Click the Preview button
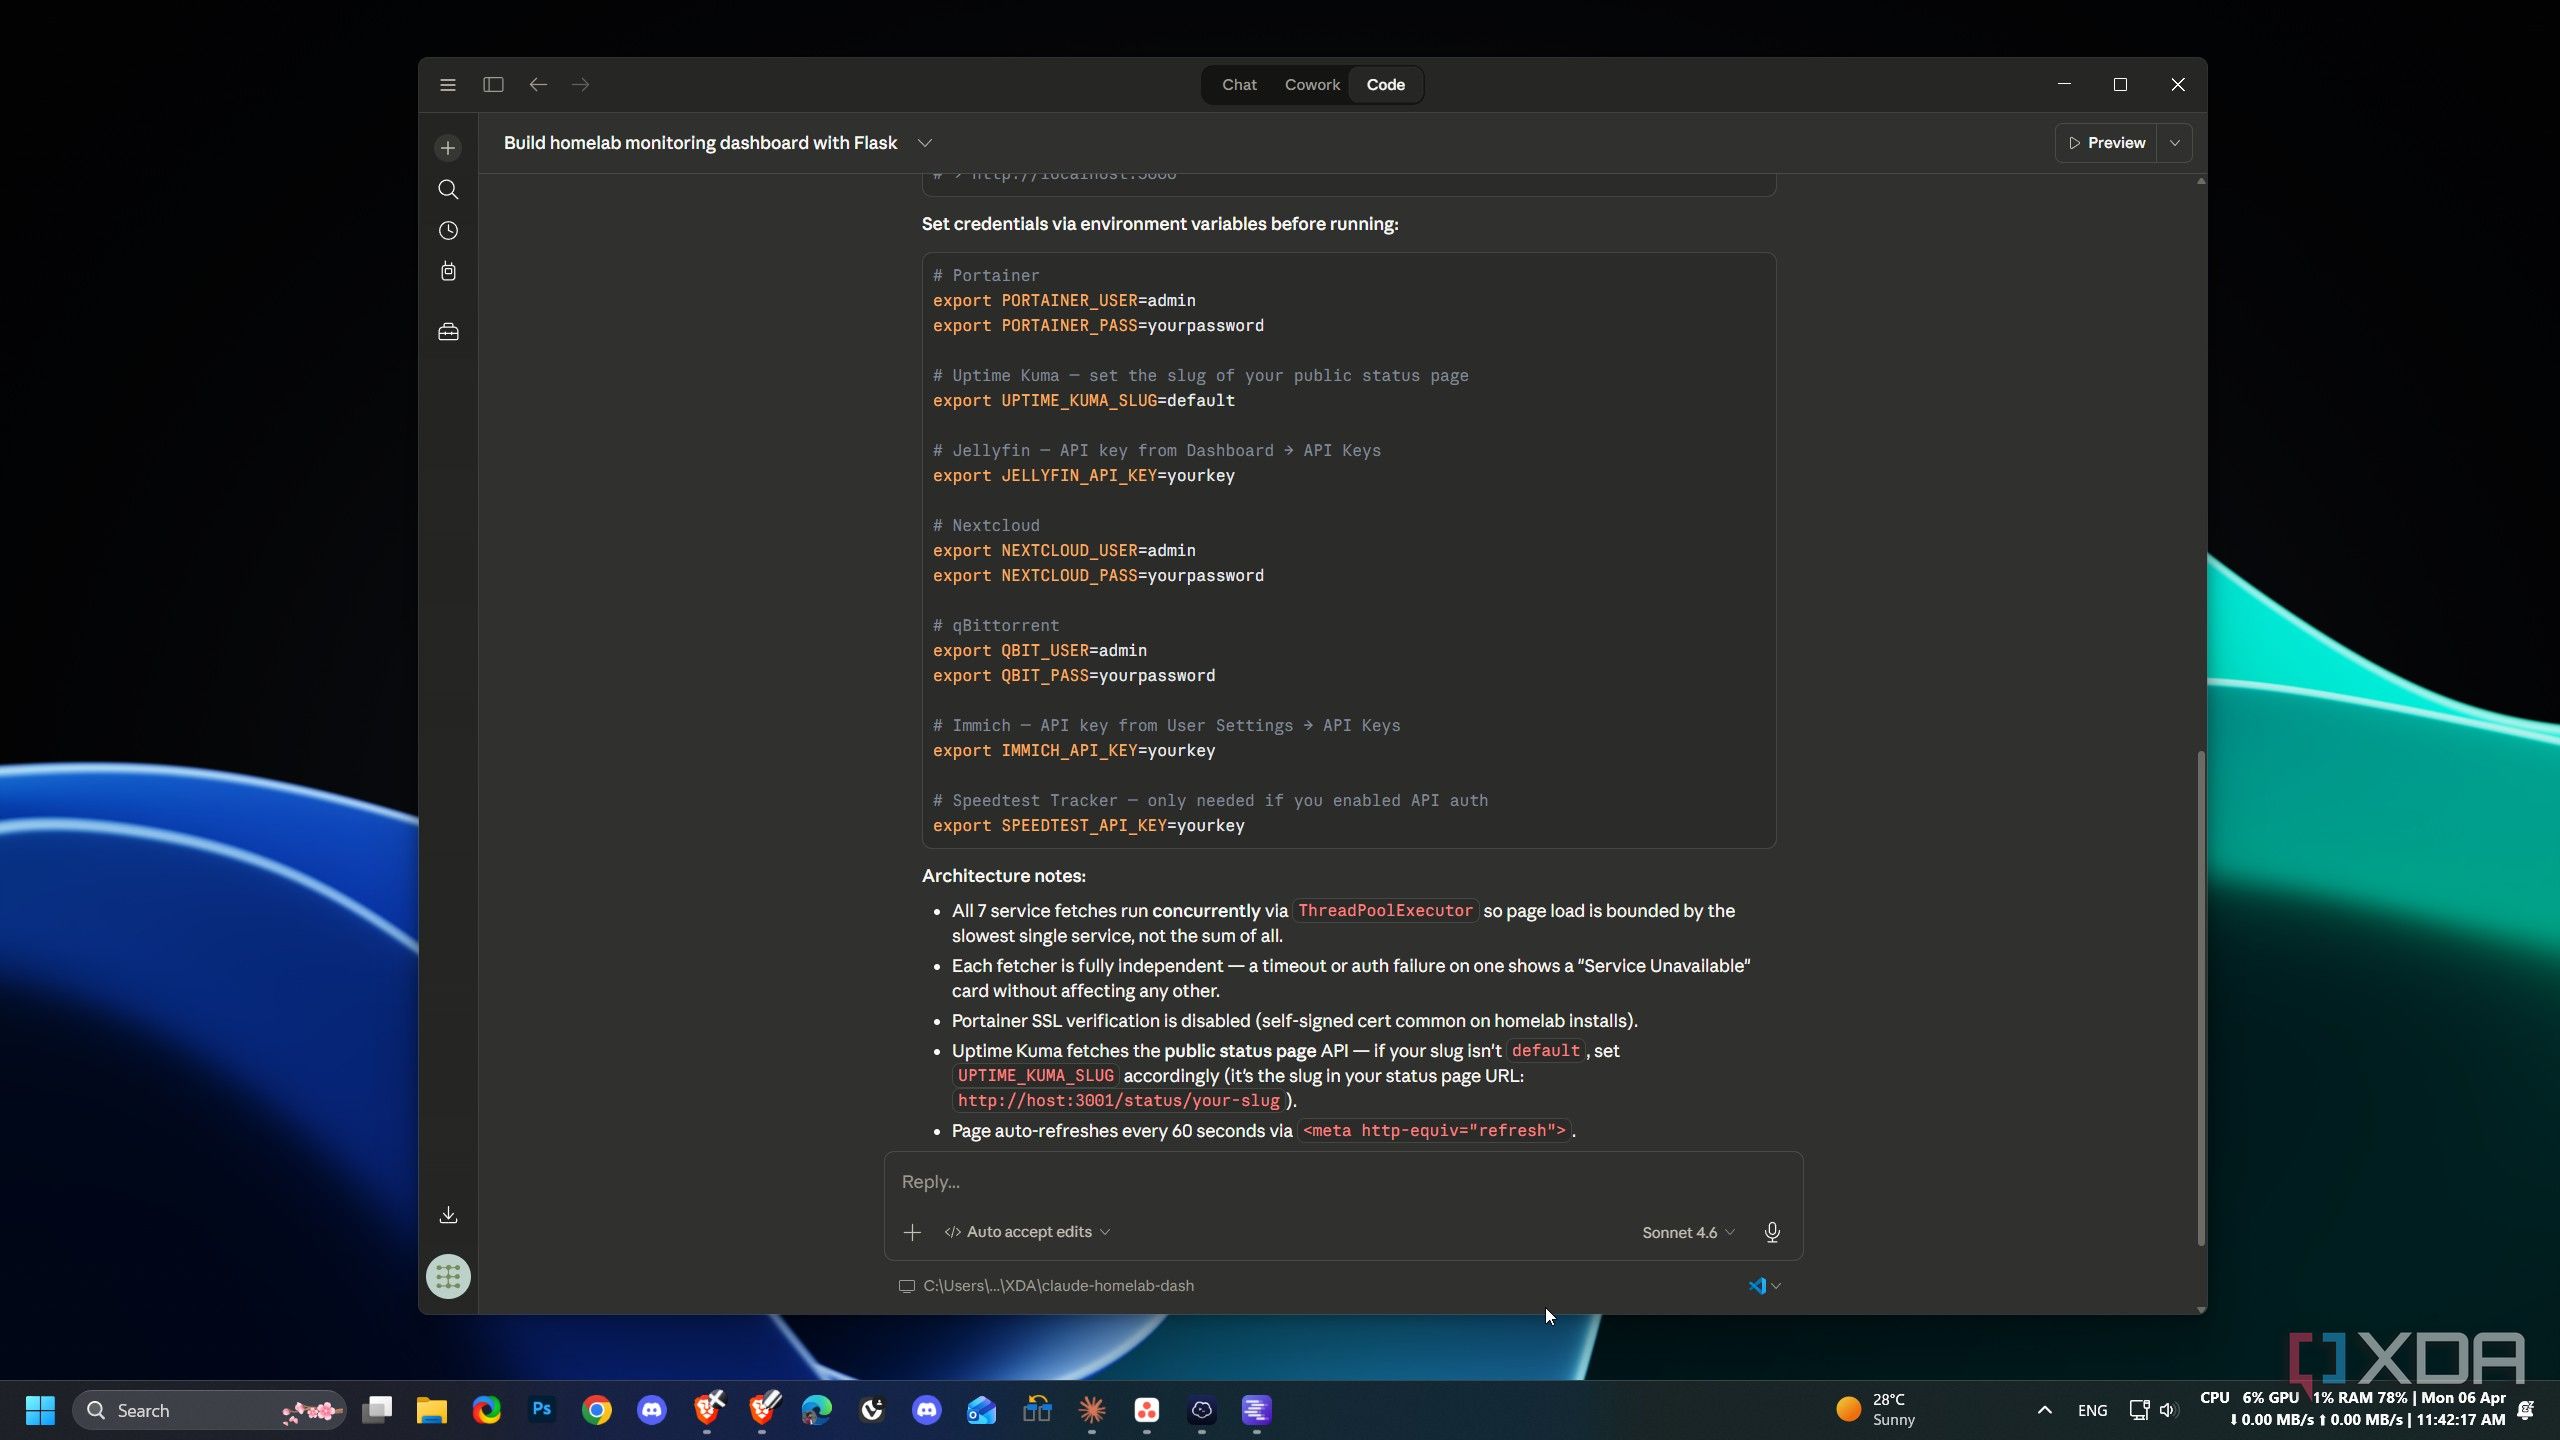 click(2107, 143)
